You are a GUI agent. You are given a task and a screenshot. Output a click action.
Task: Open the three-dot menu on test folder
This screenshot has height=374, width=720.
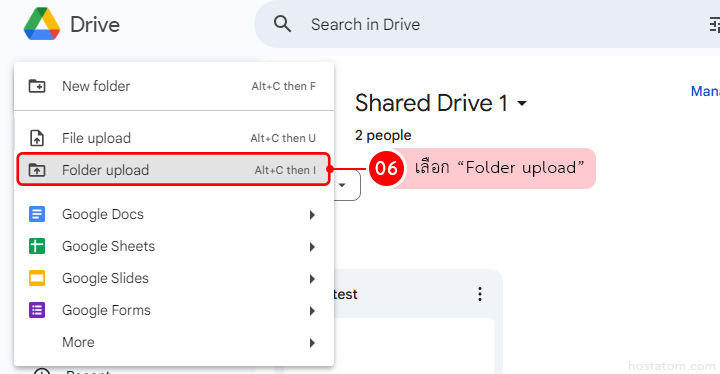coord(480,294)
